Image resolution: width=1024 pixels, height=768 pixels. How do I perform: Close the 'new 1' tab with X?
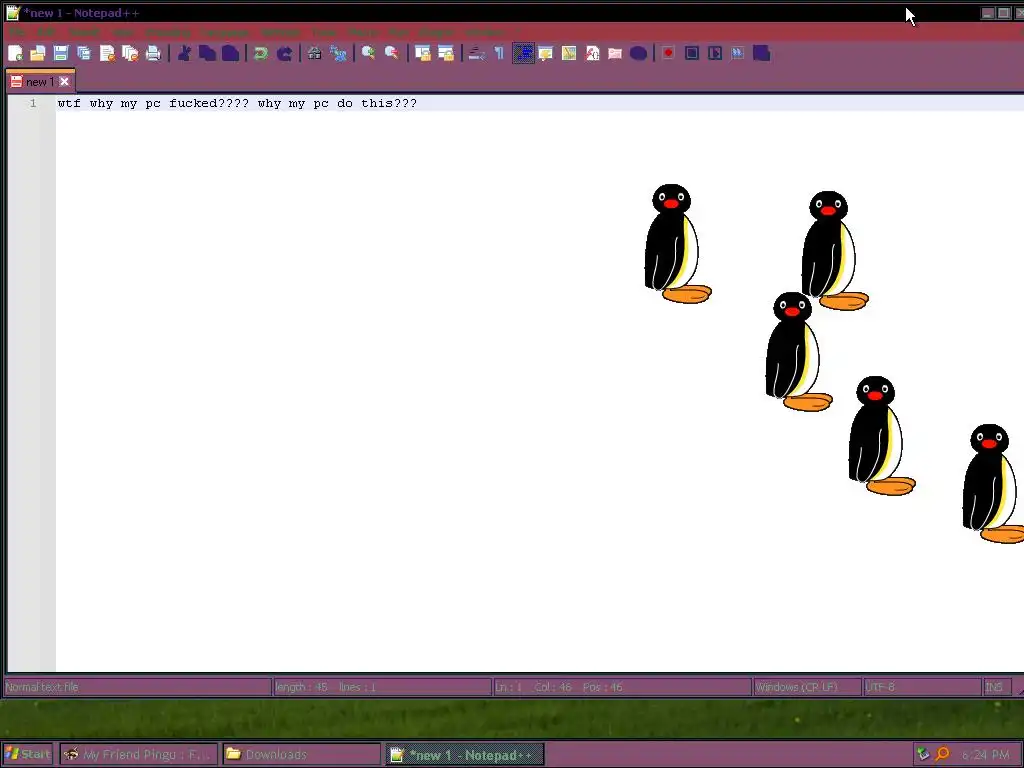[x=64, y=82]
